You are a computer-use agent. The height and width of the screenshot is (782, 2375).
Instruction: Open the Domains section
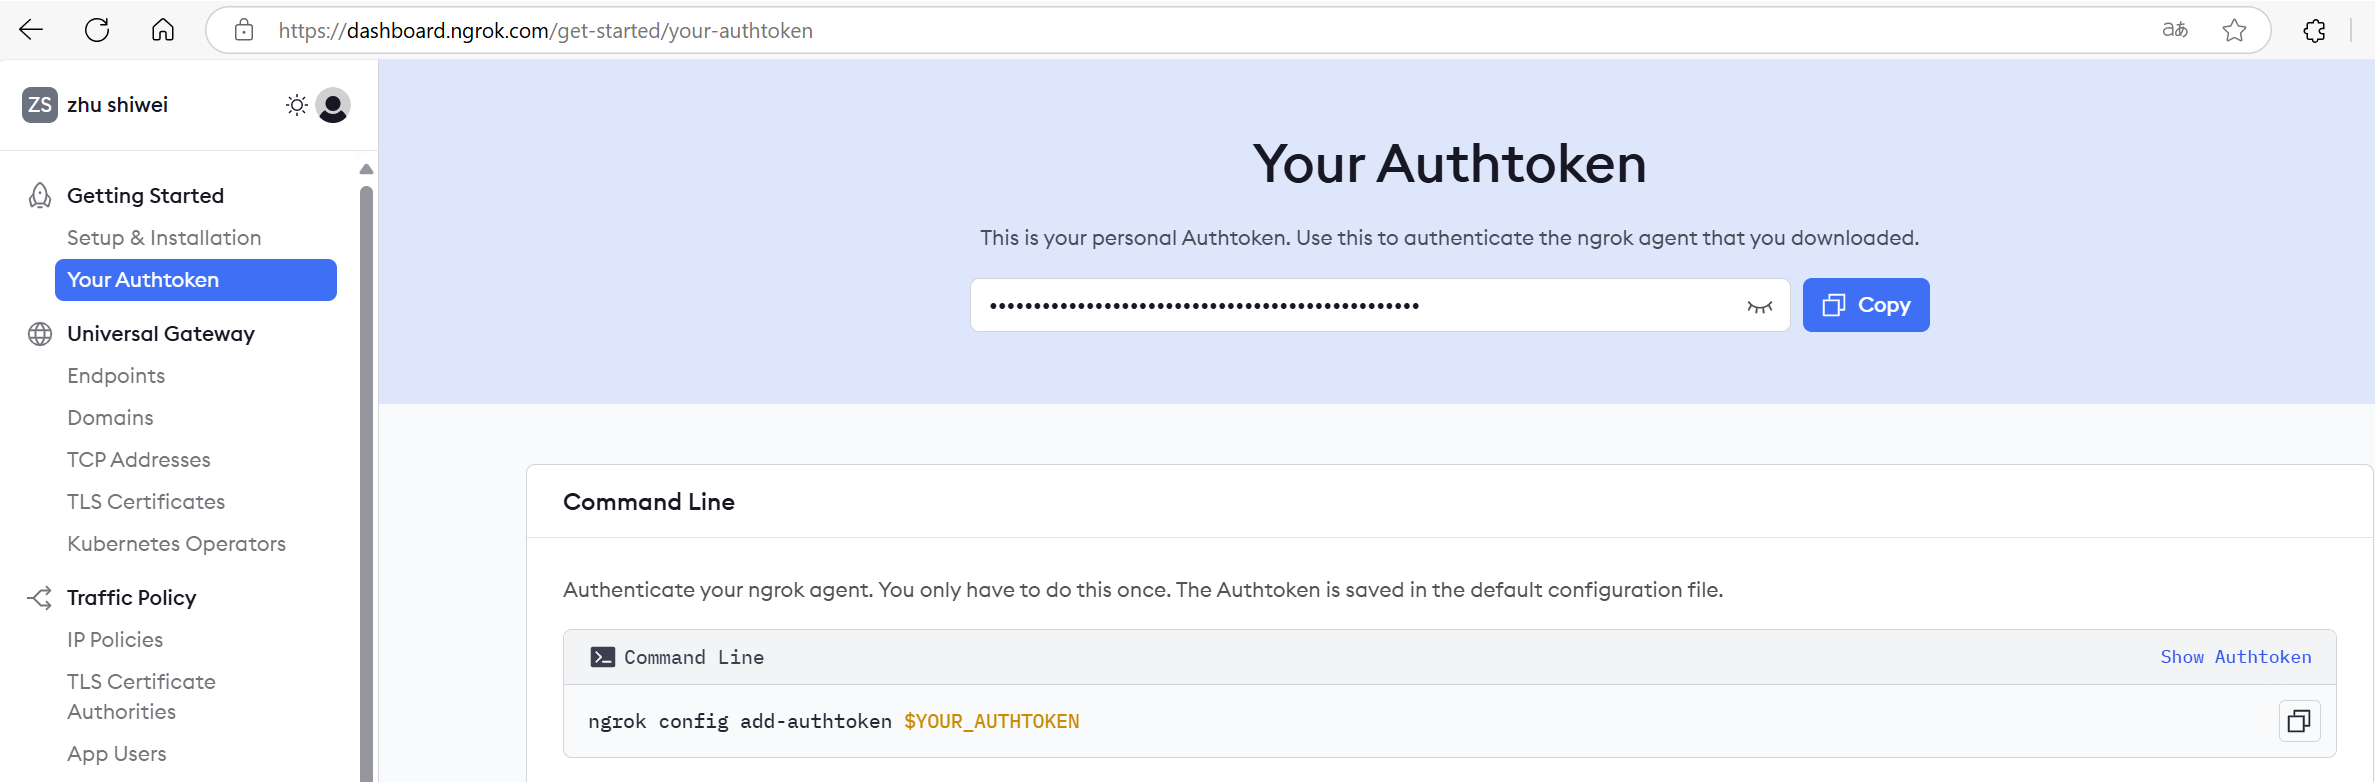[110, 418]
